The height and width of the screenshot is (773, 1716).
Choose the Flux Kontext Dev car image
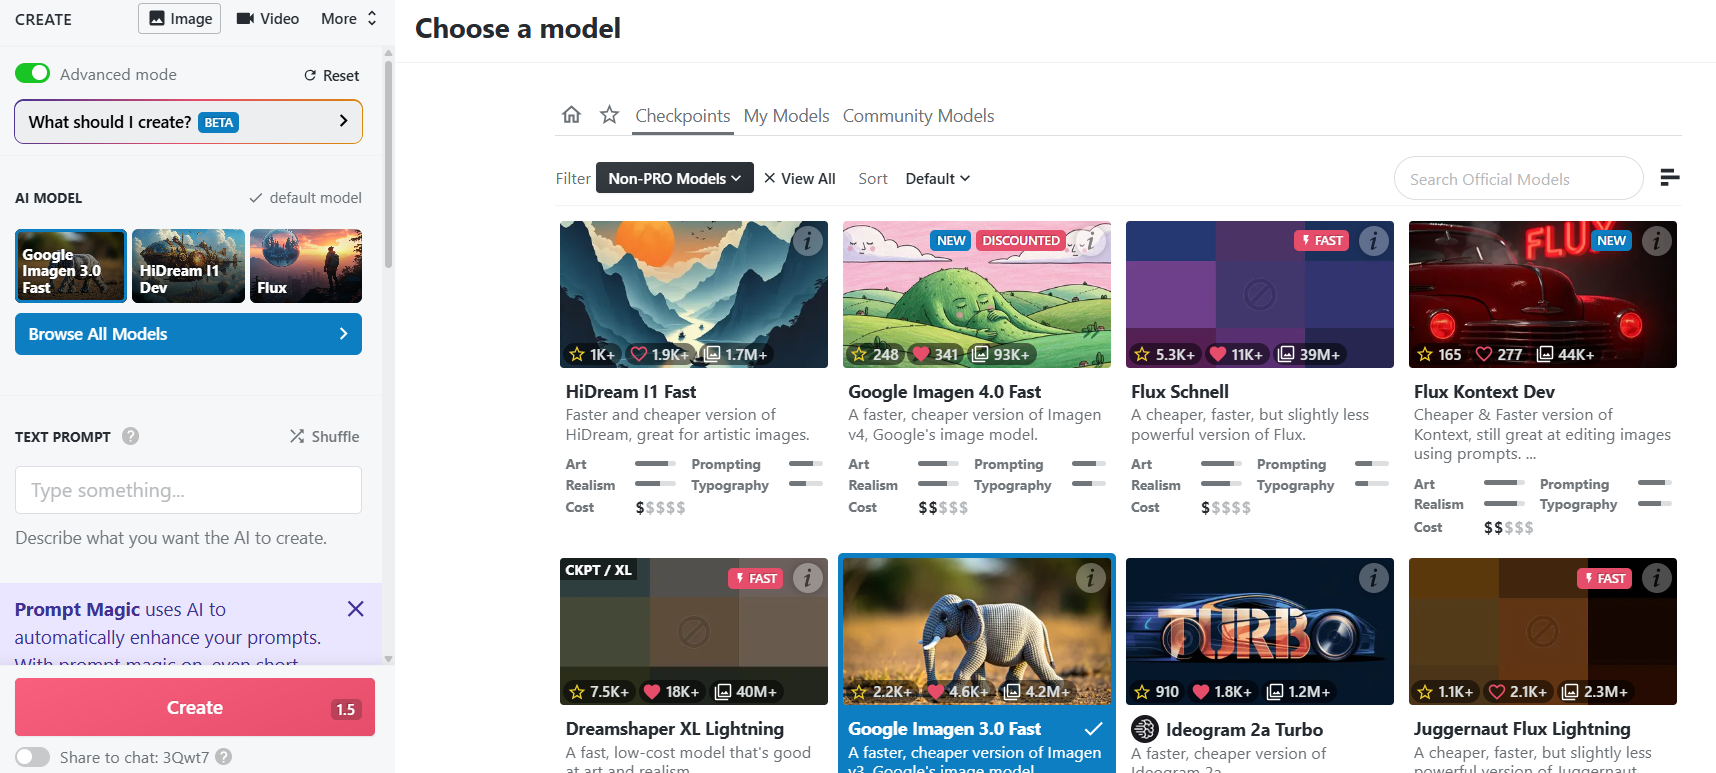click(1543, 294)
